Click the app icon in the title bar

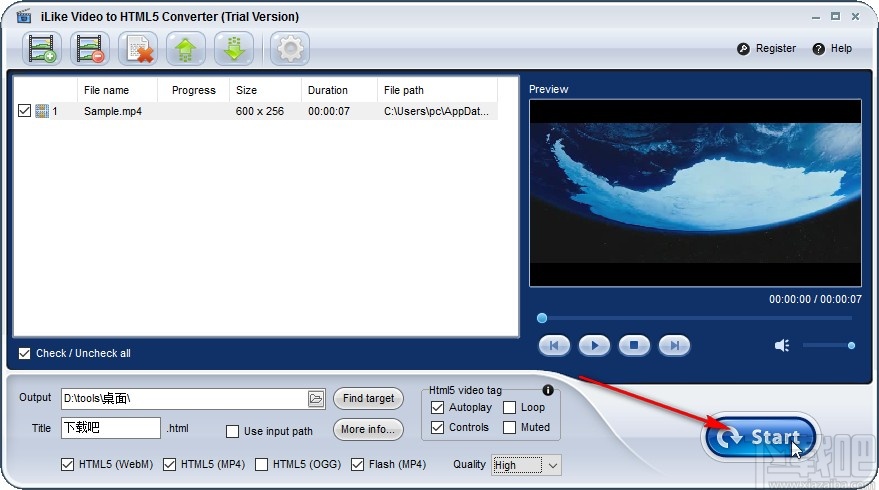click(24, 17)
